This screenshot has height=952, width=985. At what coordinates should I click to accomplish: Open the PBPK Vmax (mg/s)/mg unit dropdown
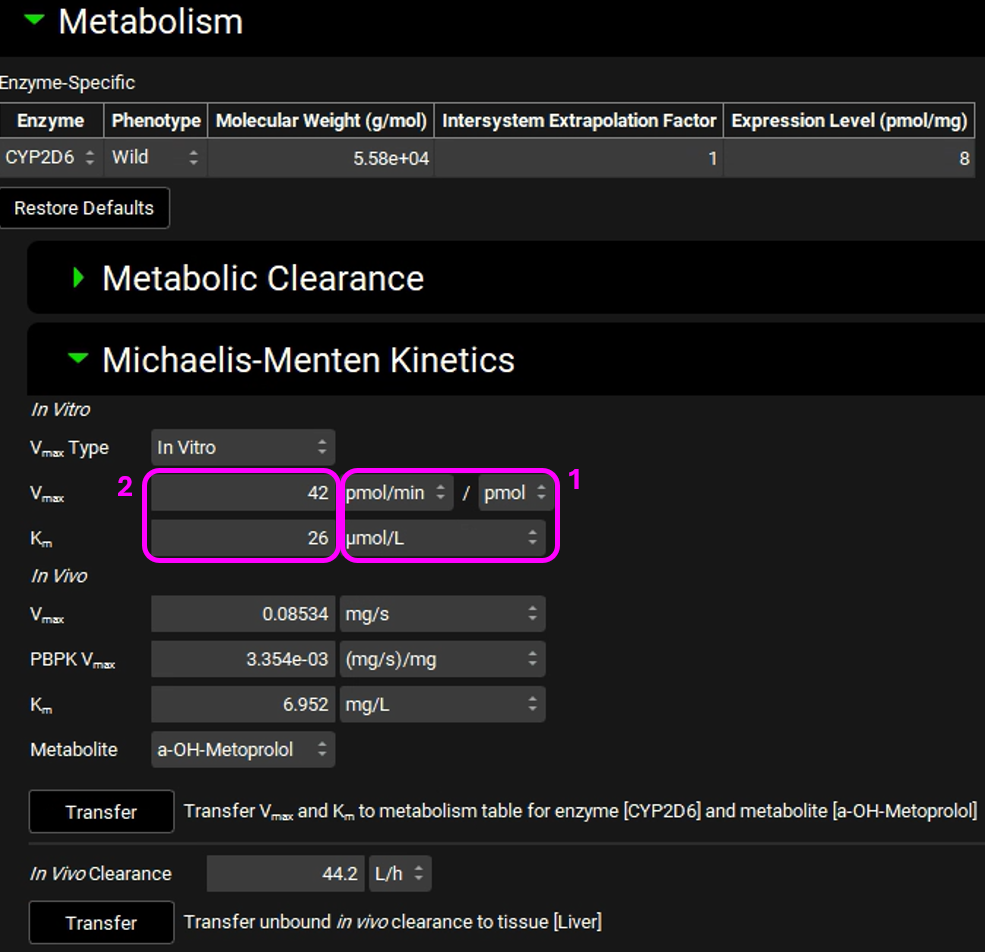point(443,659)
